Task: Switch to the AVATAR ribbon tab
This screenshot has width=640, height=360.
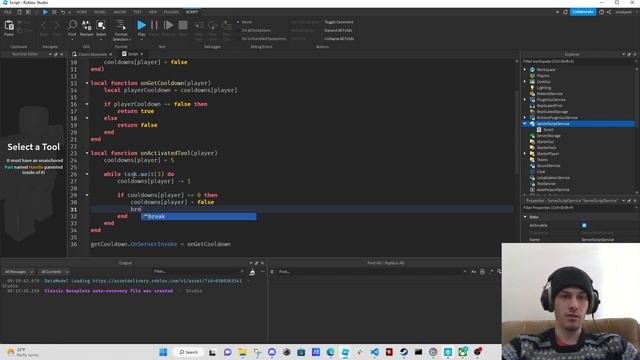Action: tap(120, 12)
